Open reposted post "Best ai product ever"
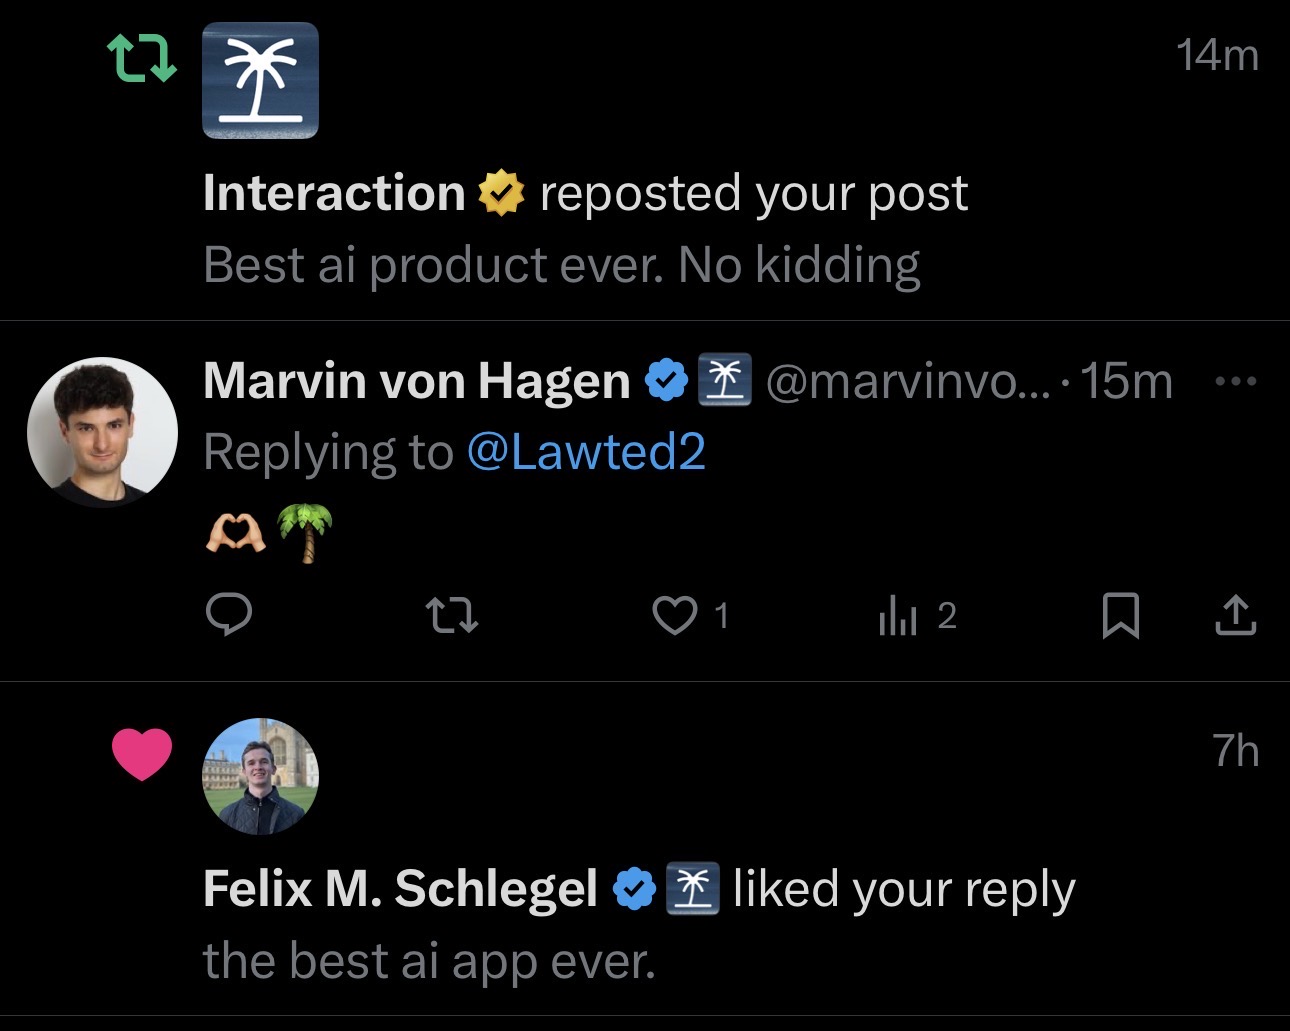This screenshot has width=1290, height=1031. [x=561, y=265]
